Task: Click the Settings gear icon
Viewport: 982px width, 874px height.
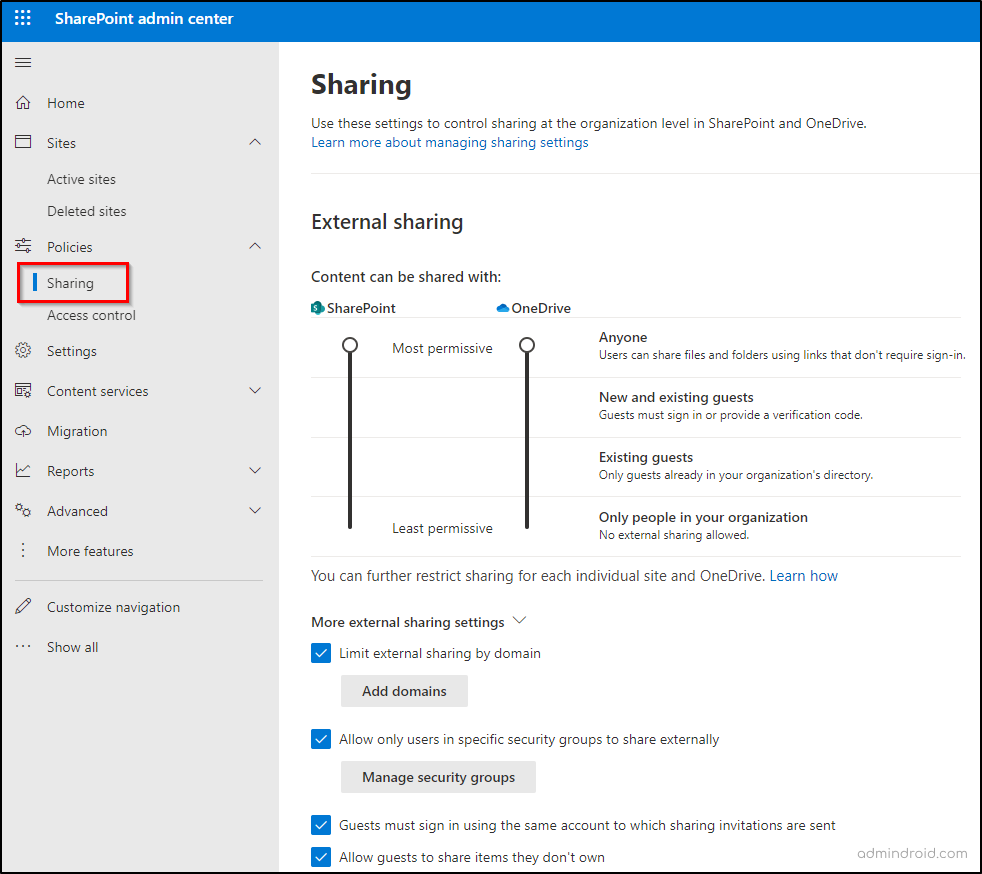Action: click(x=23, y=351)
